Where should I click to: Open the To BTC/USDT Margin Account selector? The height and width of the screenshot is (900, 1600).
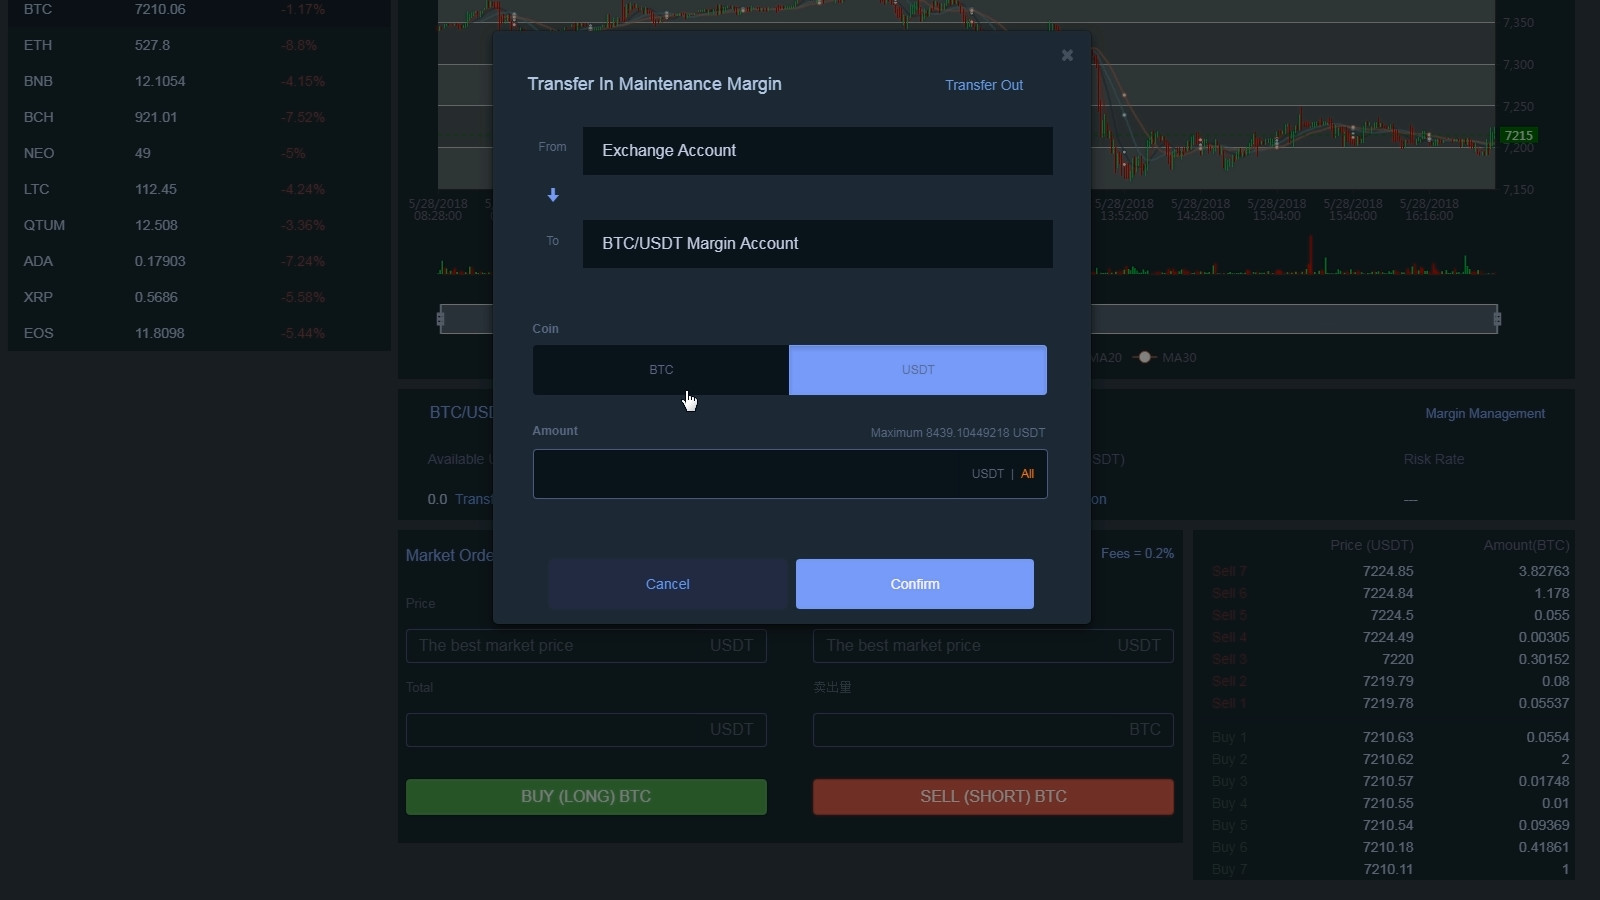817,244
